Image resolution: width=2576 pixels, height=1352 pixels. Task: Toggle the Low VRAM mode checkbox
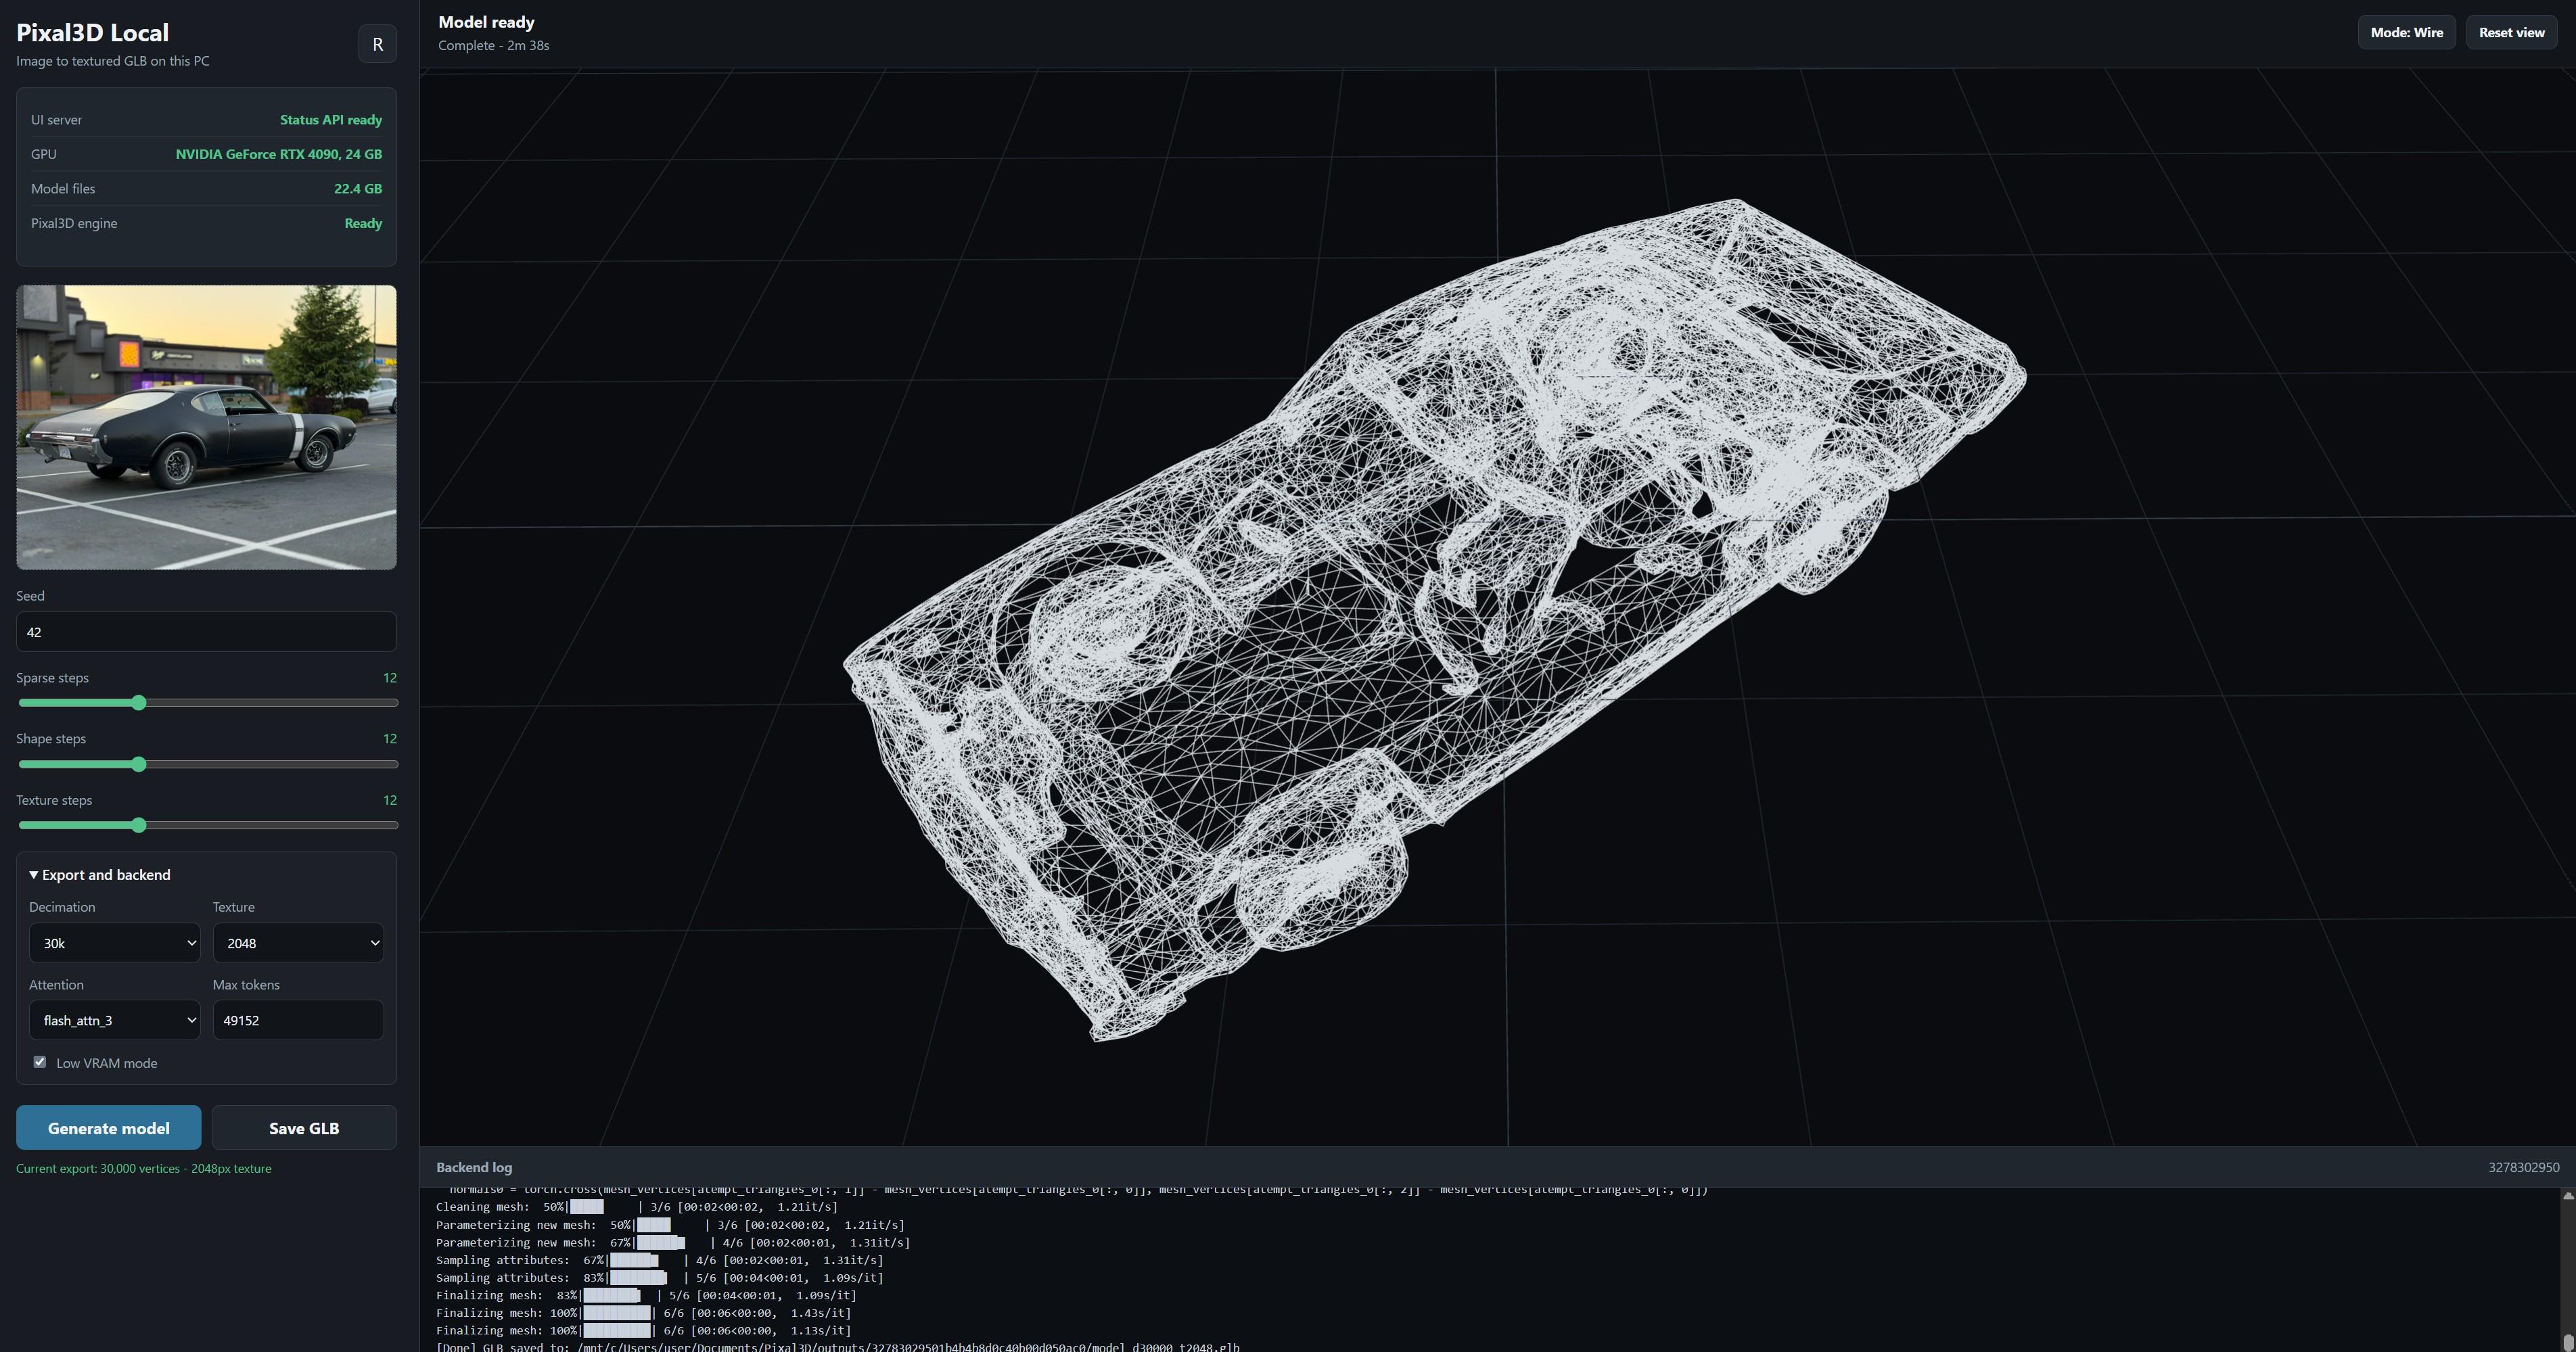(40, 1062)
